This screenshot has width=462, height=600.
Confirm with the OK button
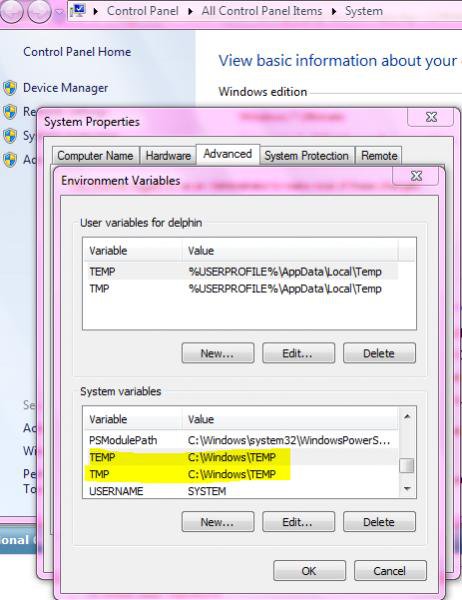click(309, 571)
